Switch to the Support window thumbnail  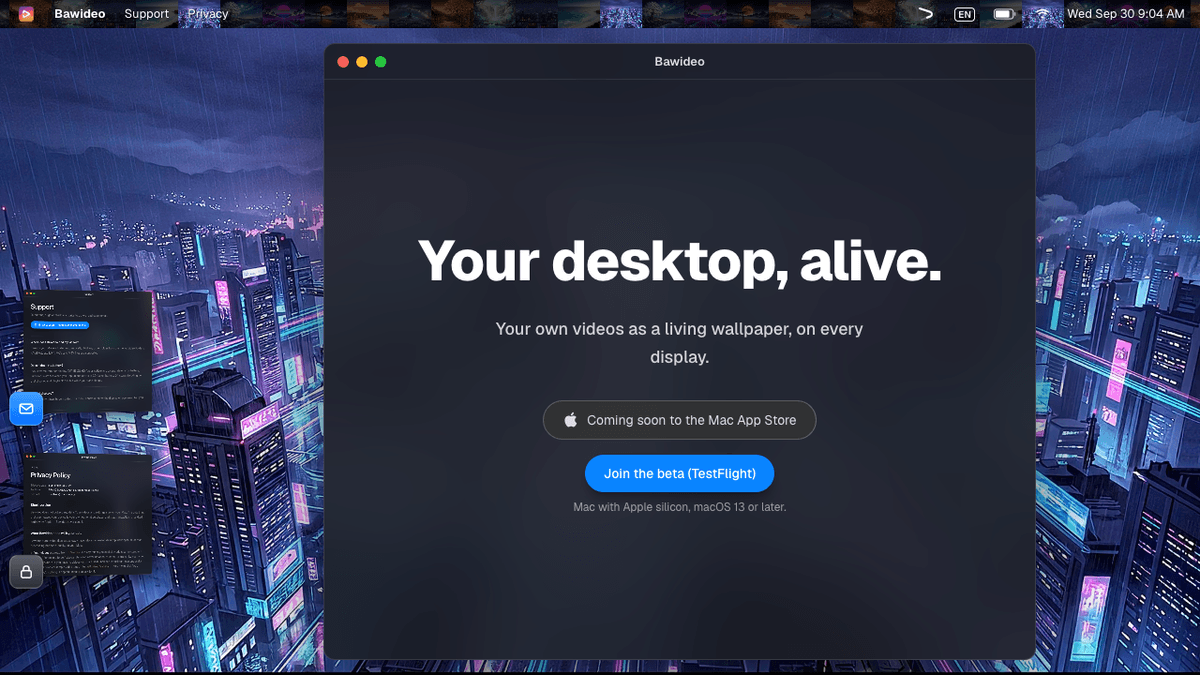[88, 352]
